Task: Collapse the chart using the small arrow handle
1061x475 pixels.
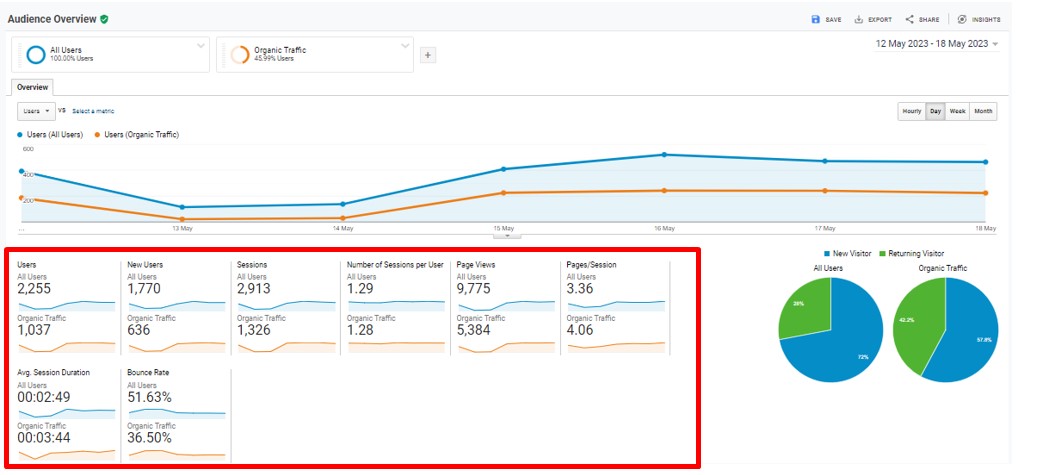Action: point(507,236)
